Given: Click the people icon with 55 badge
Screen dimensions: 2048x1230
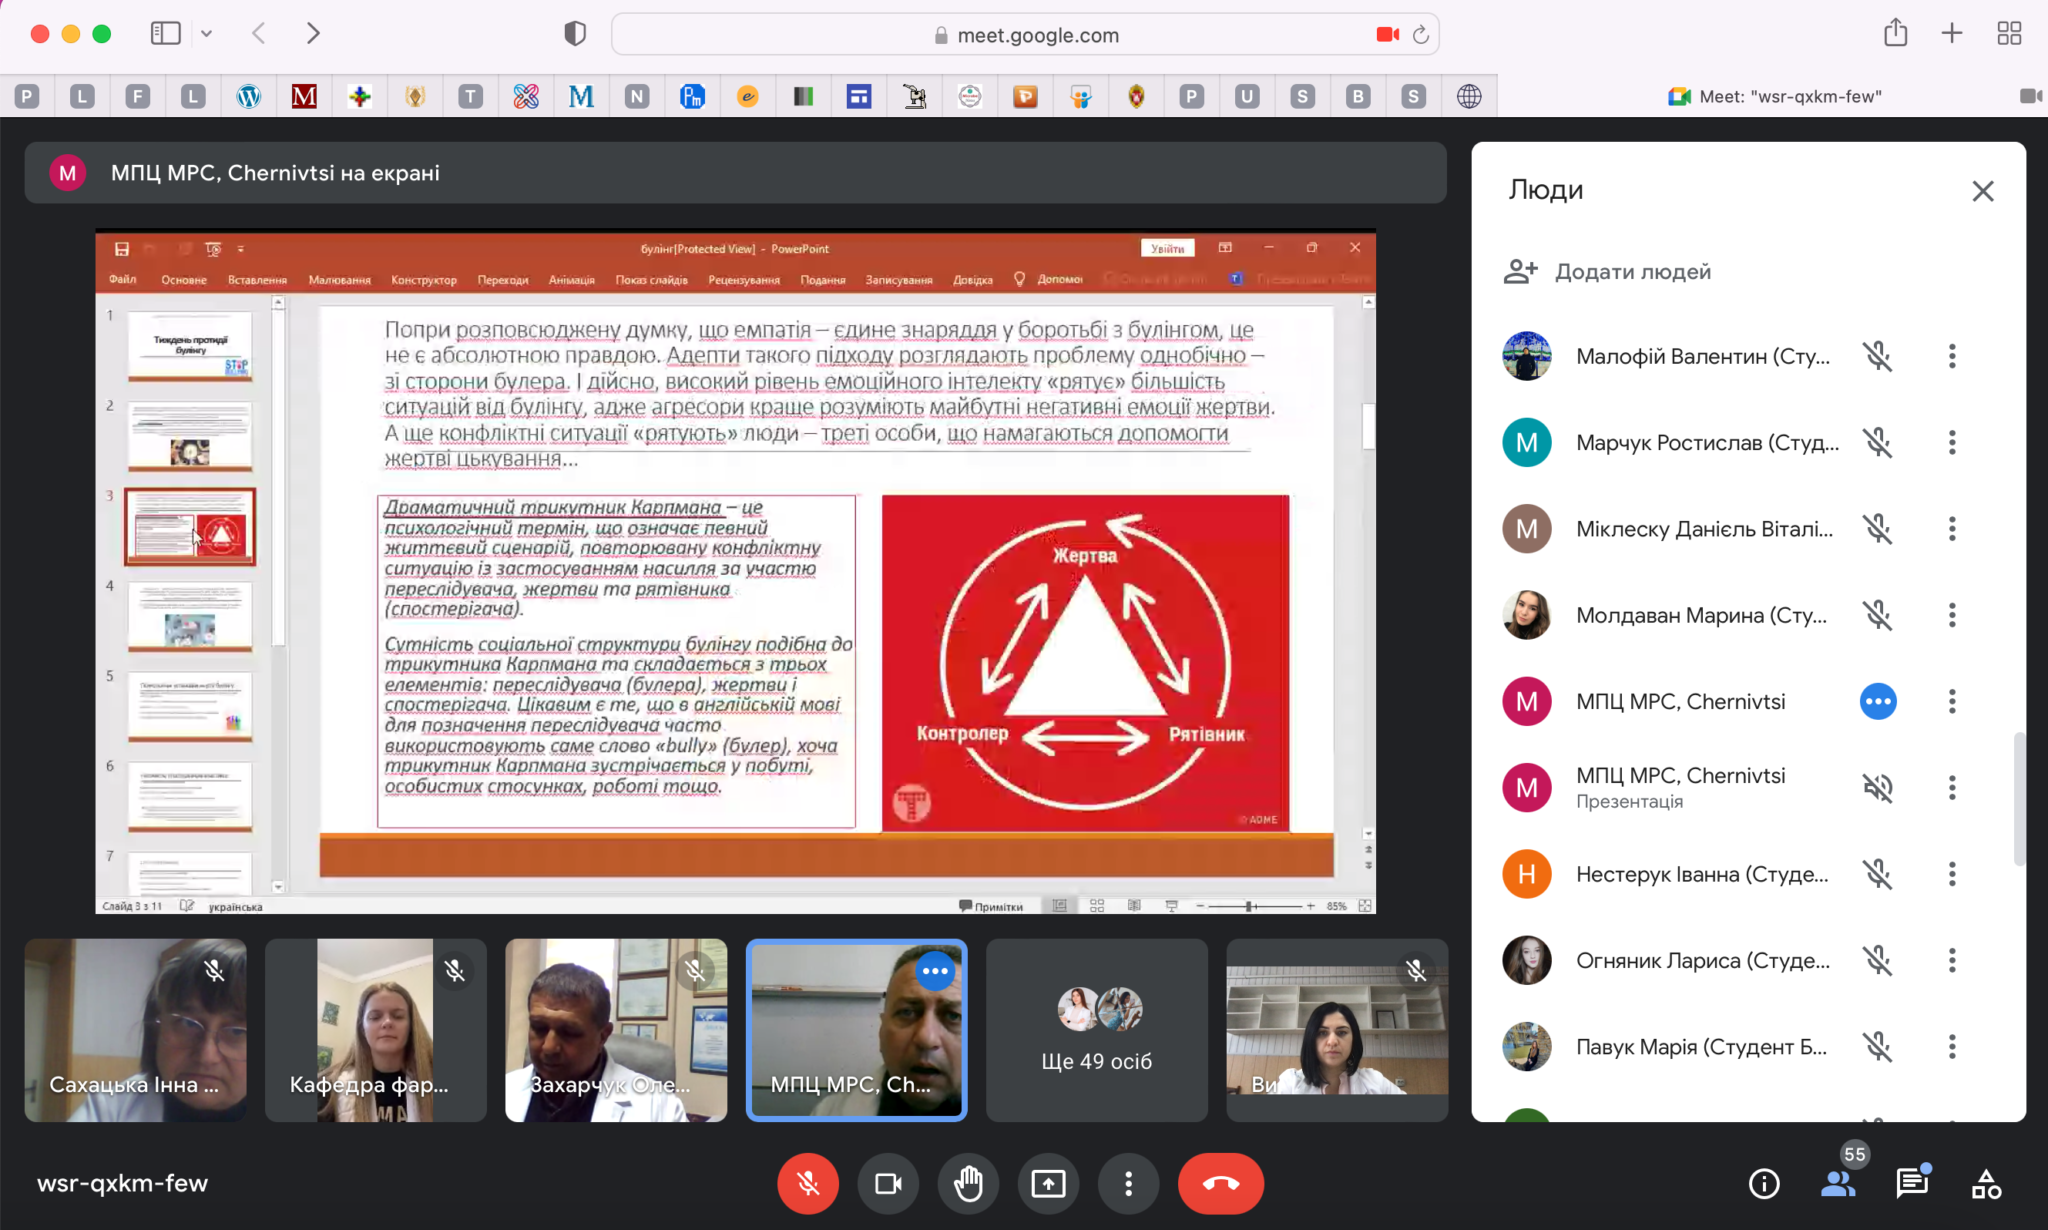Looking at the screenshot, I should [x=1838, y=1184].
